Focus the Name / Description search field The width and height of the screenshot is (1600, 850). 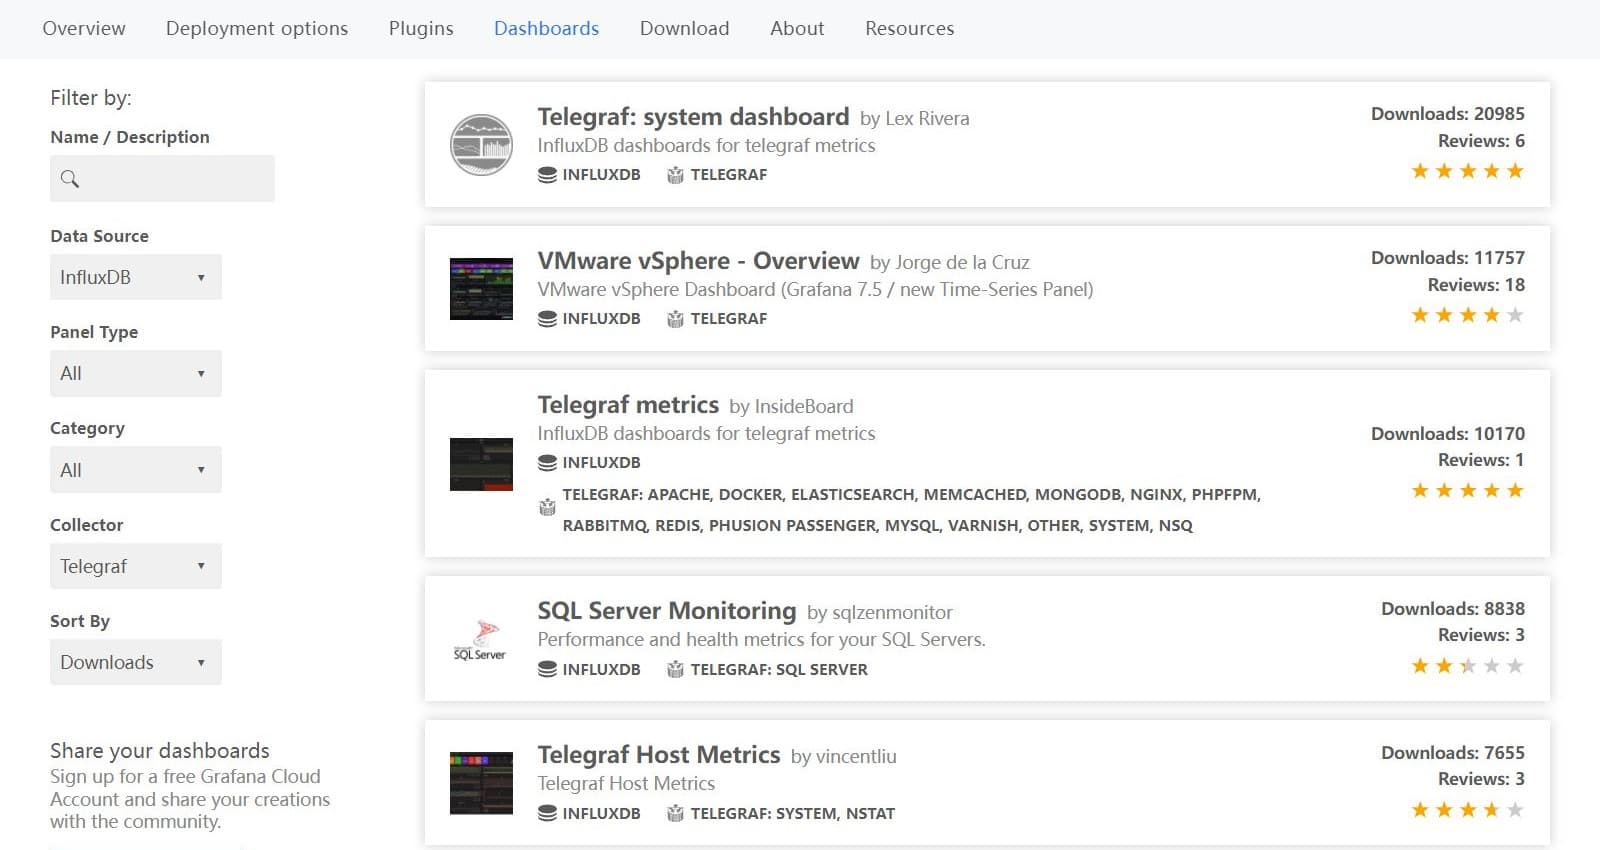[x=175, y=179]
